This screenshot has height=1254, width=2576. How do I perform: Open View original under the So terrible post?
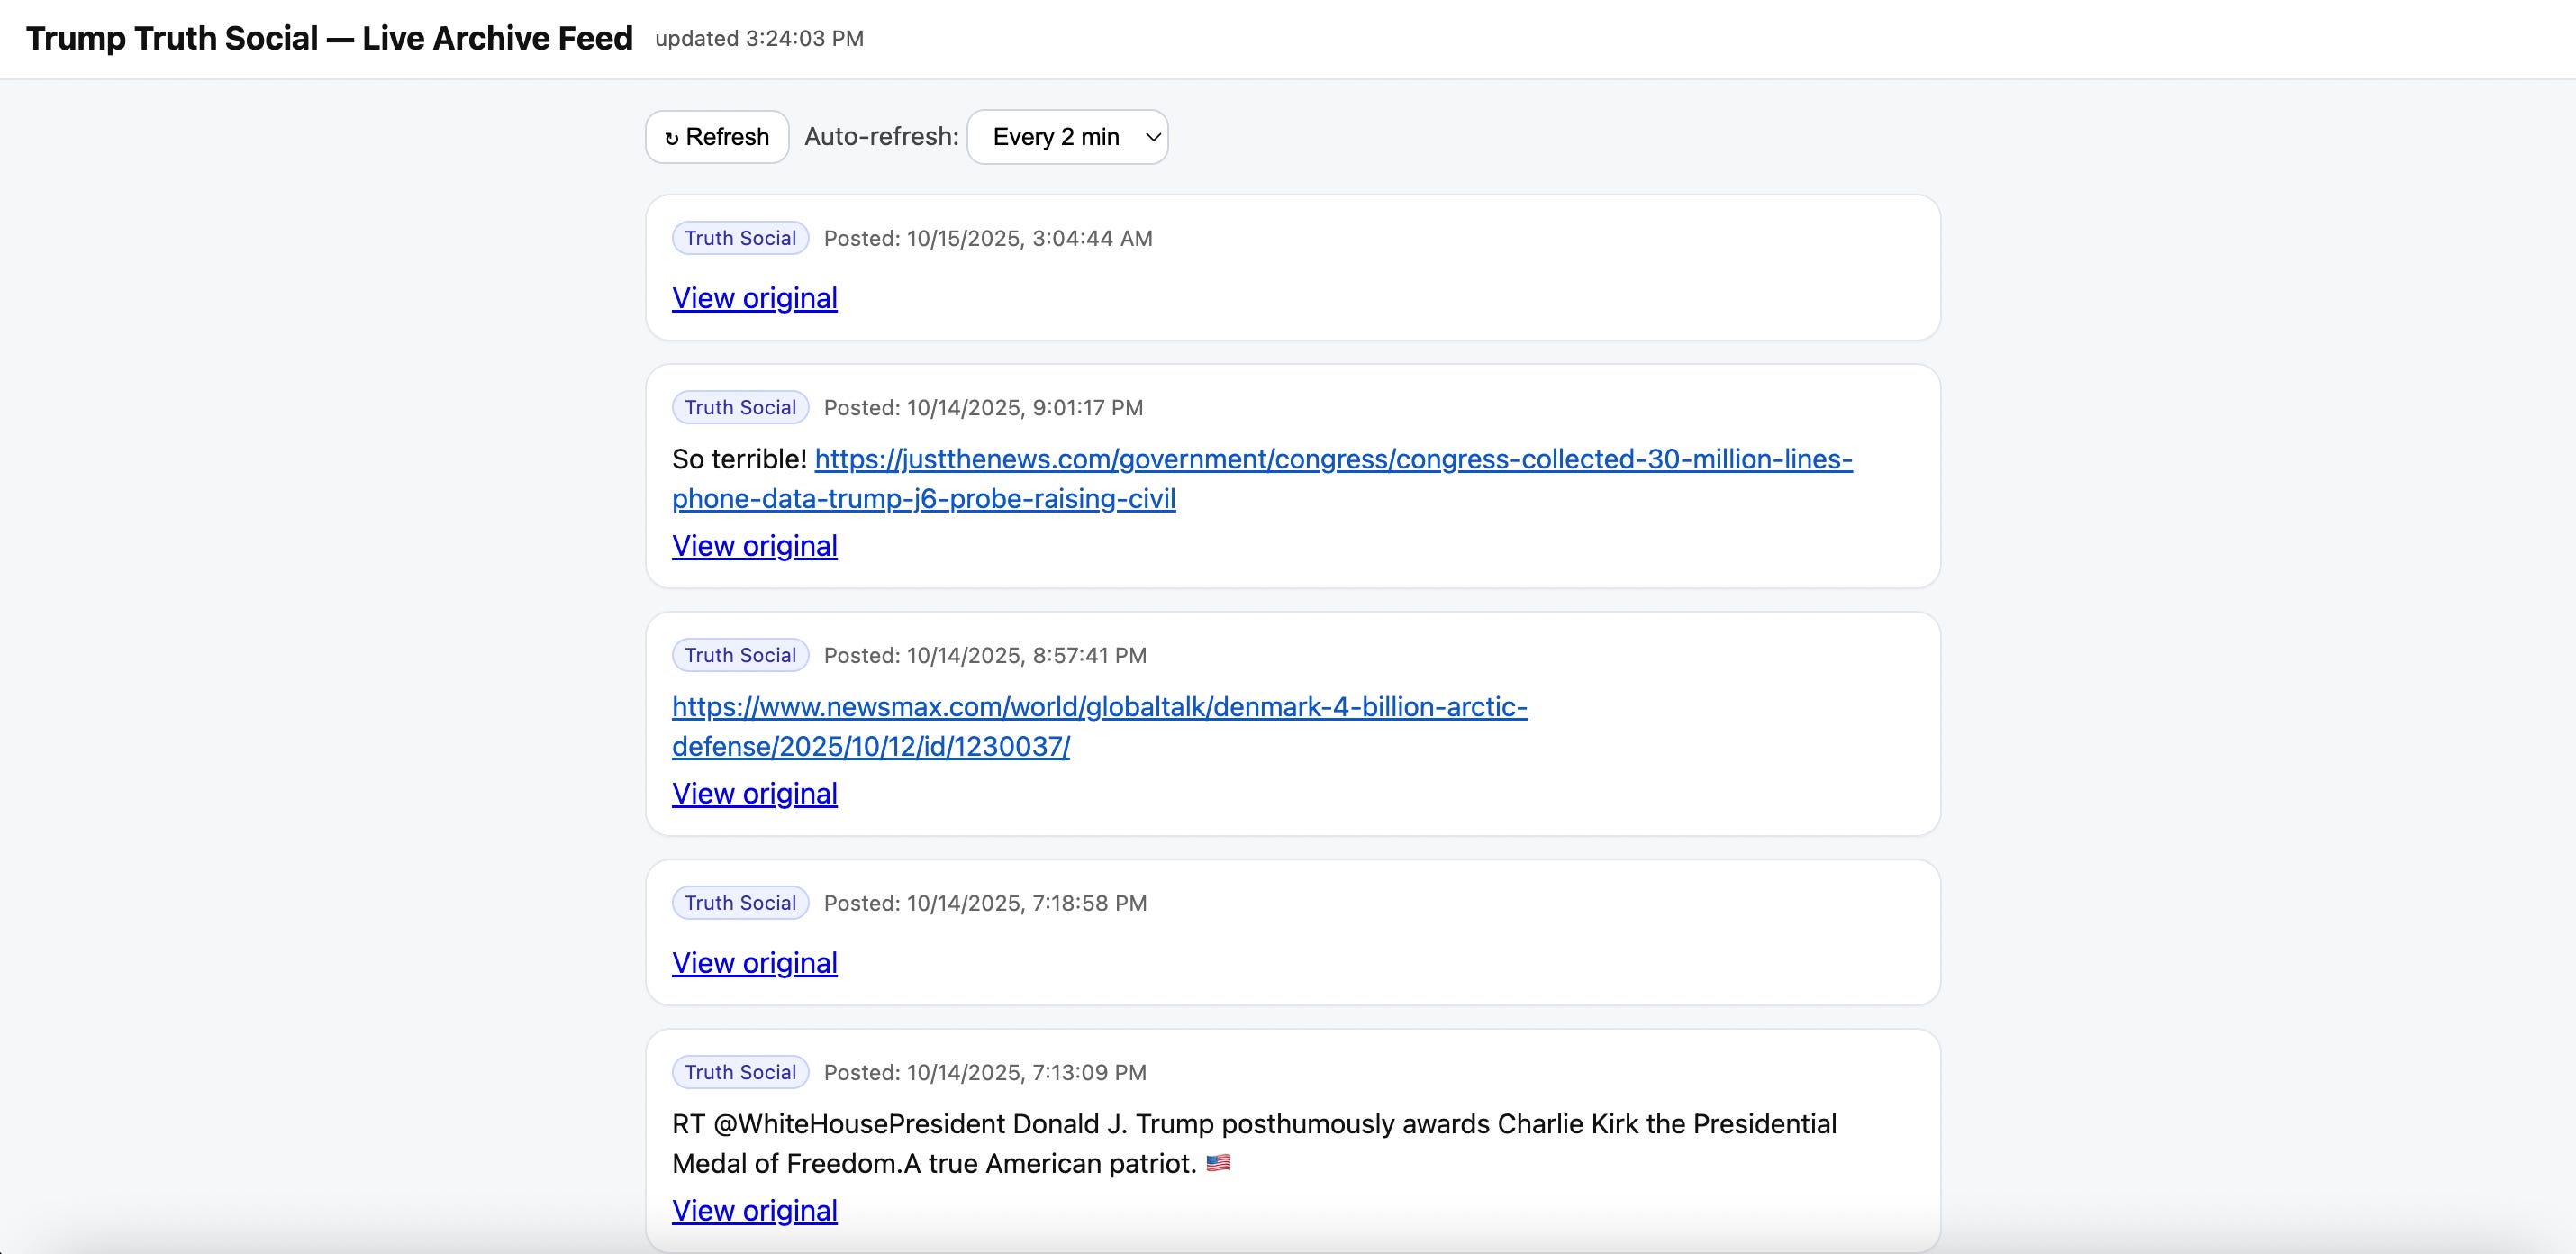click(754, 546)
